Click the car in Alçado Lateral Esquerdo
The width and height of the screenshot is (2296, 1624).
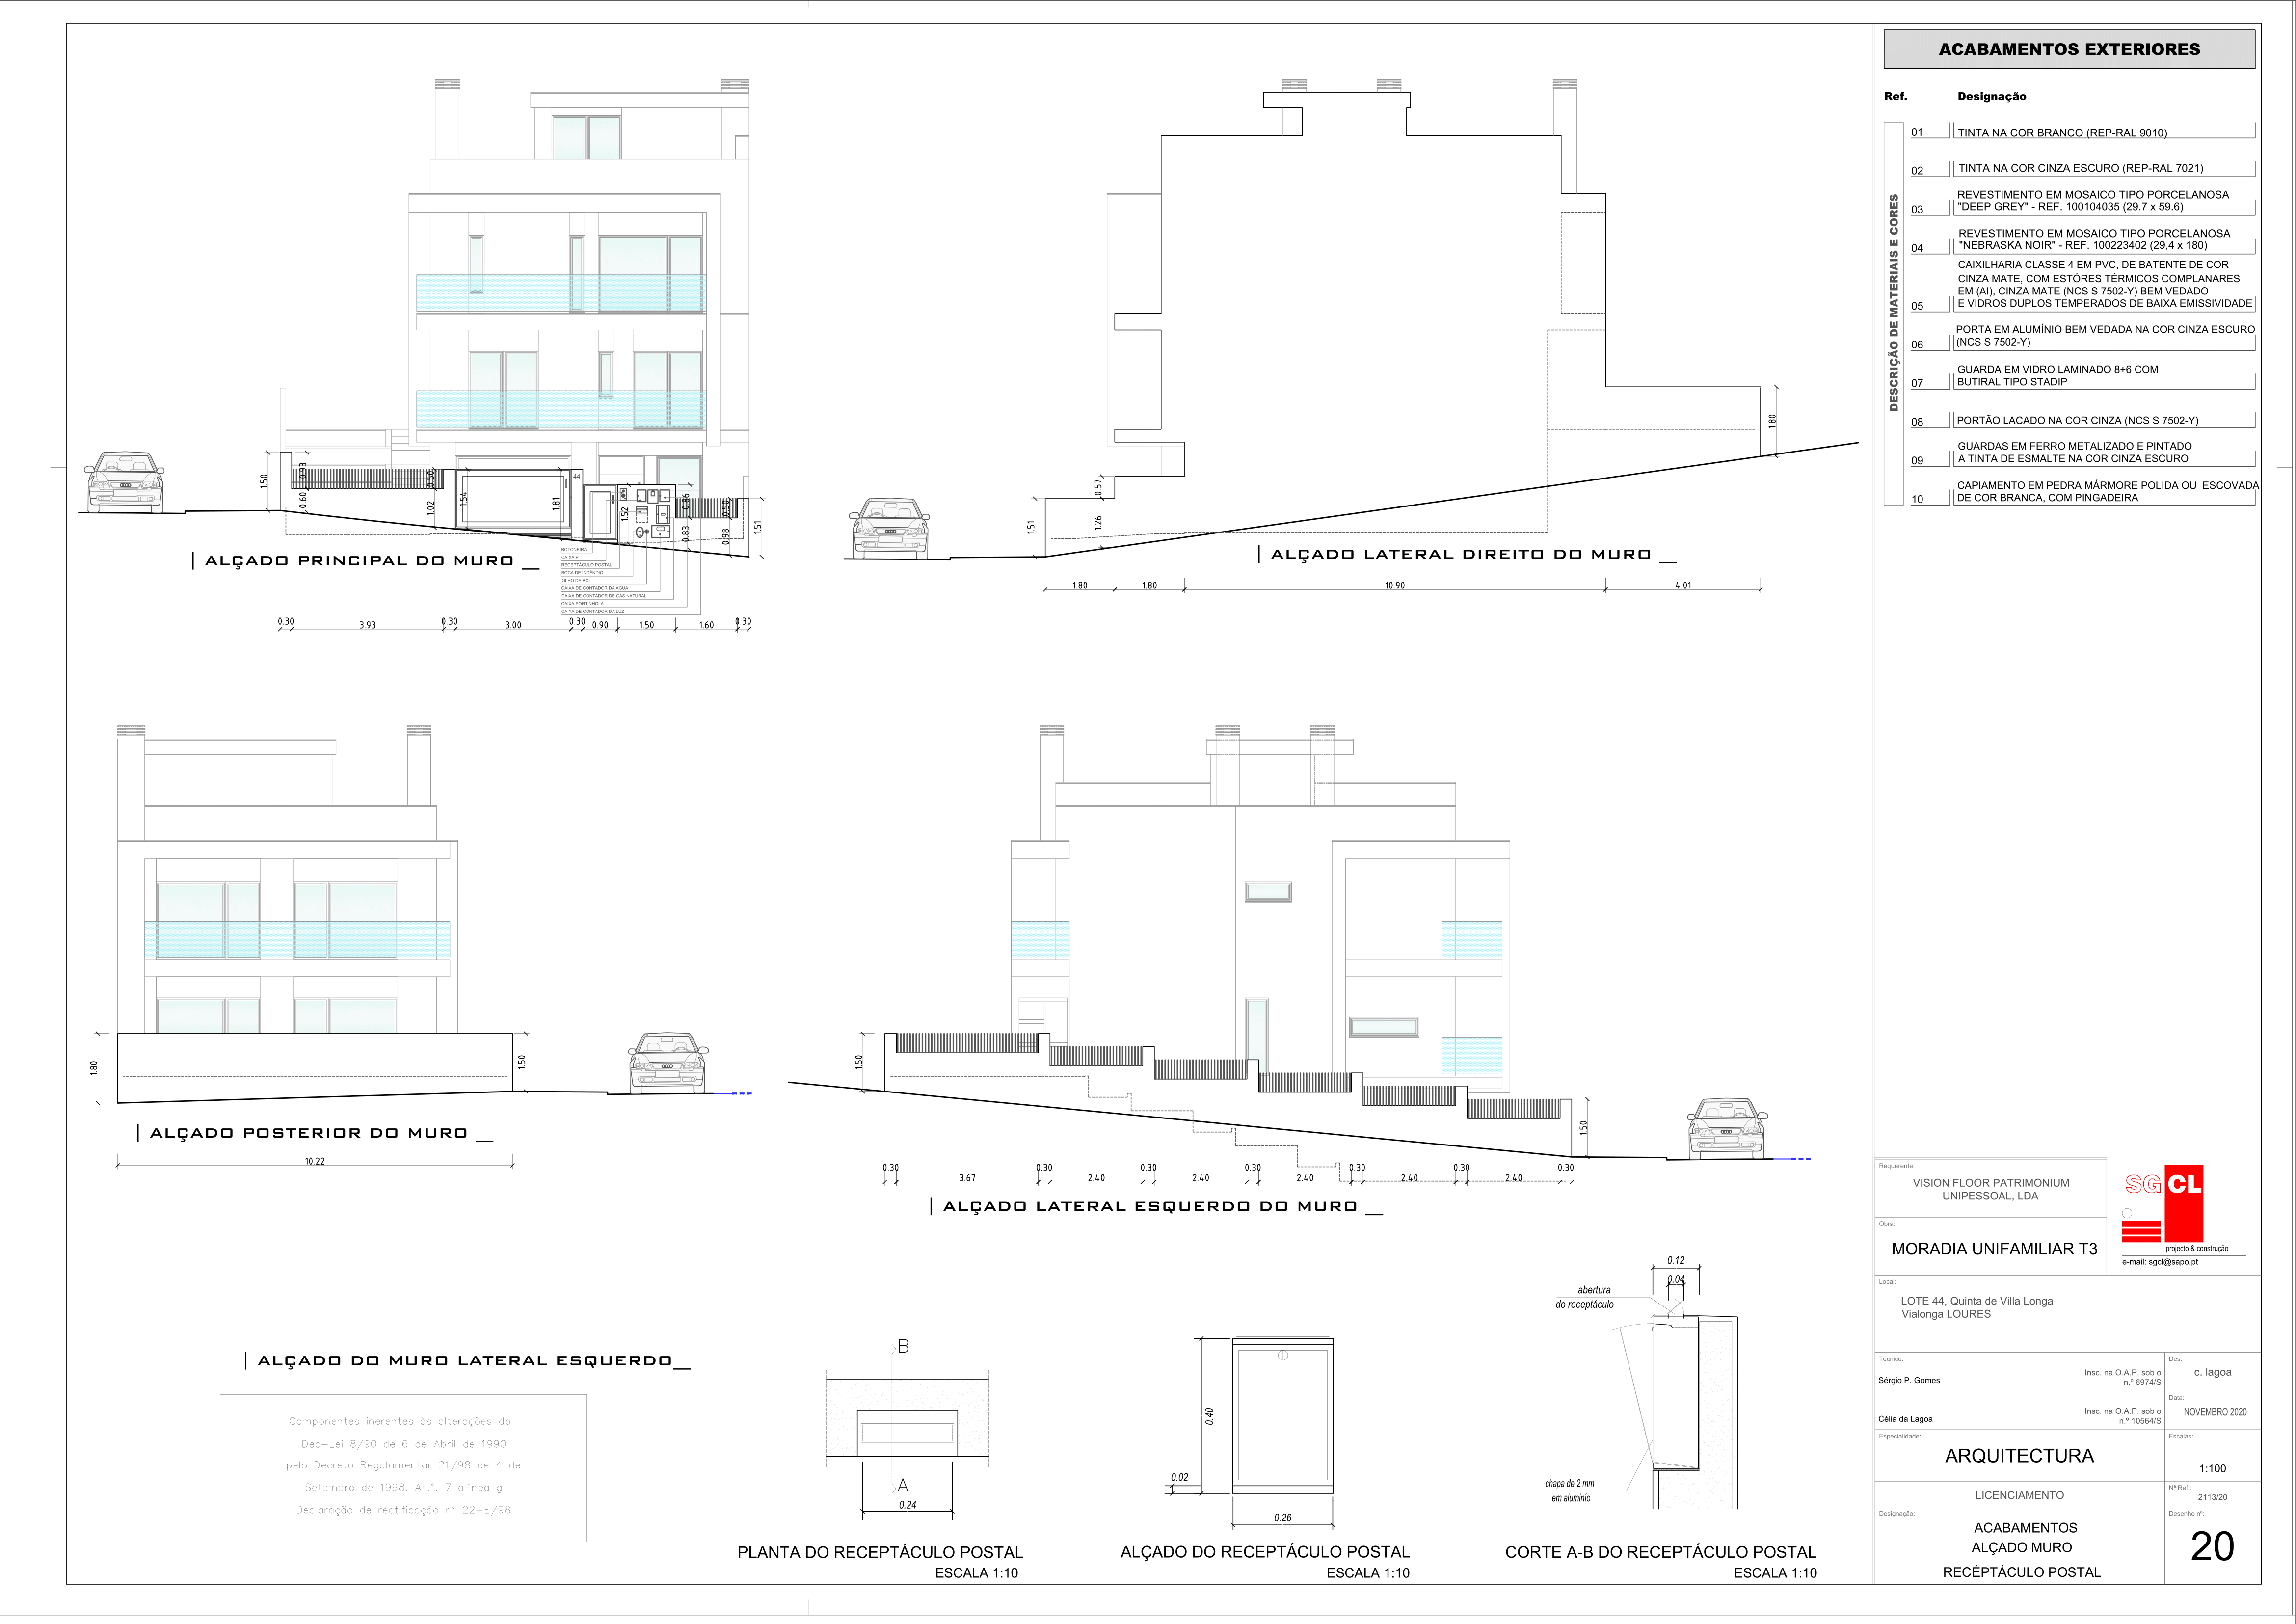(1727, 1129)
